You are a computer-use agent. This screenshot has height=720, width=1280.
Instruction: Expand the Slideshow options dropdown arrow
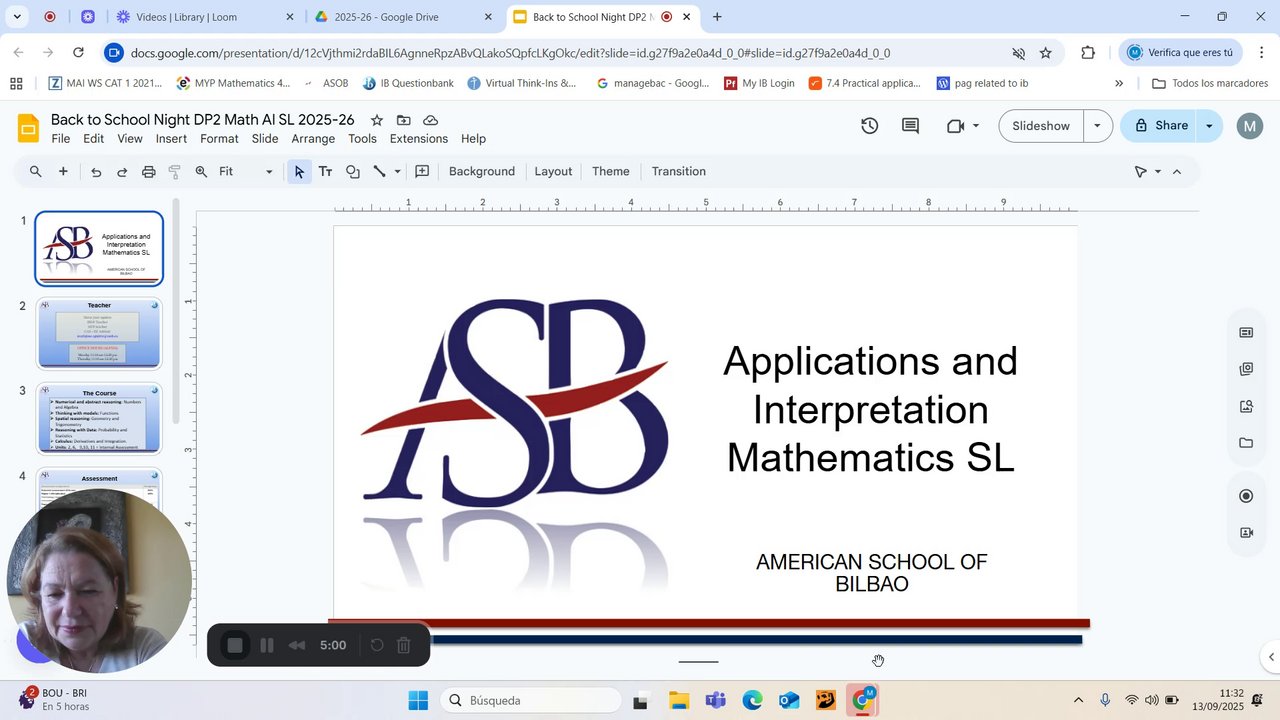click(1097, 126)
